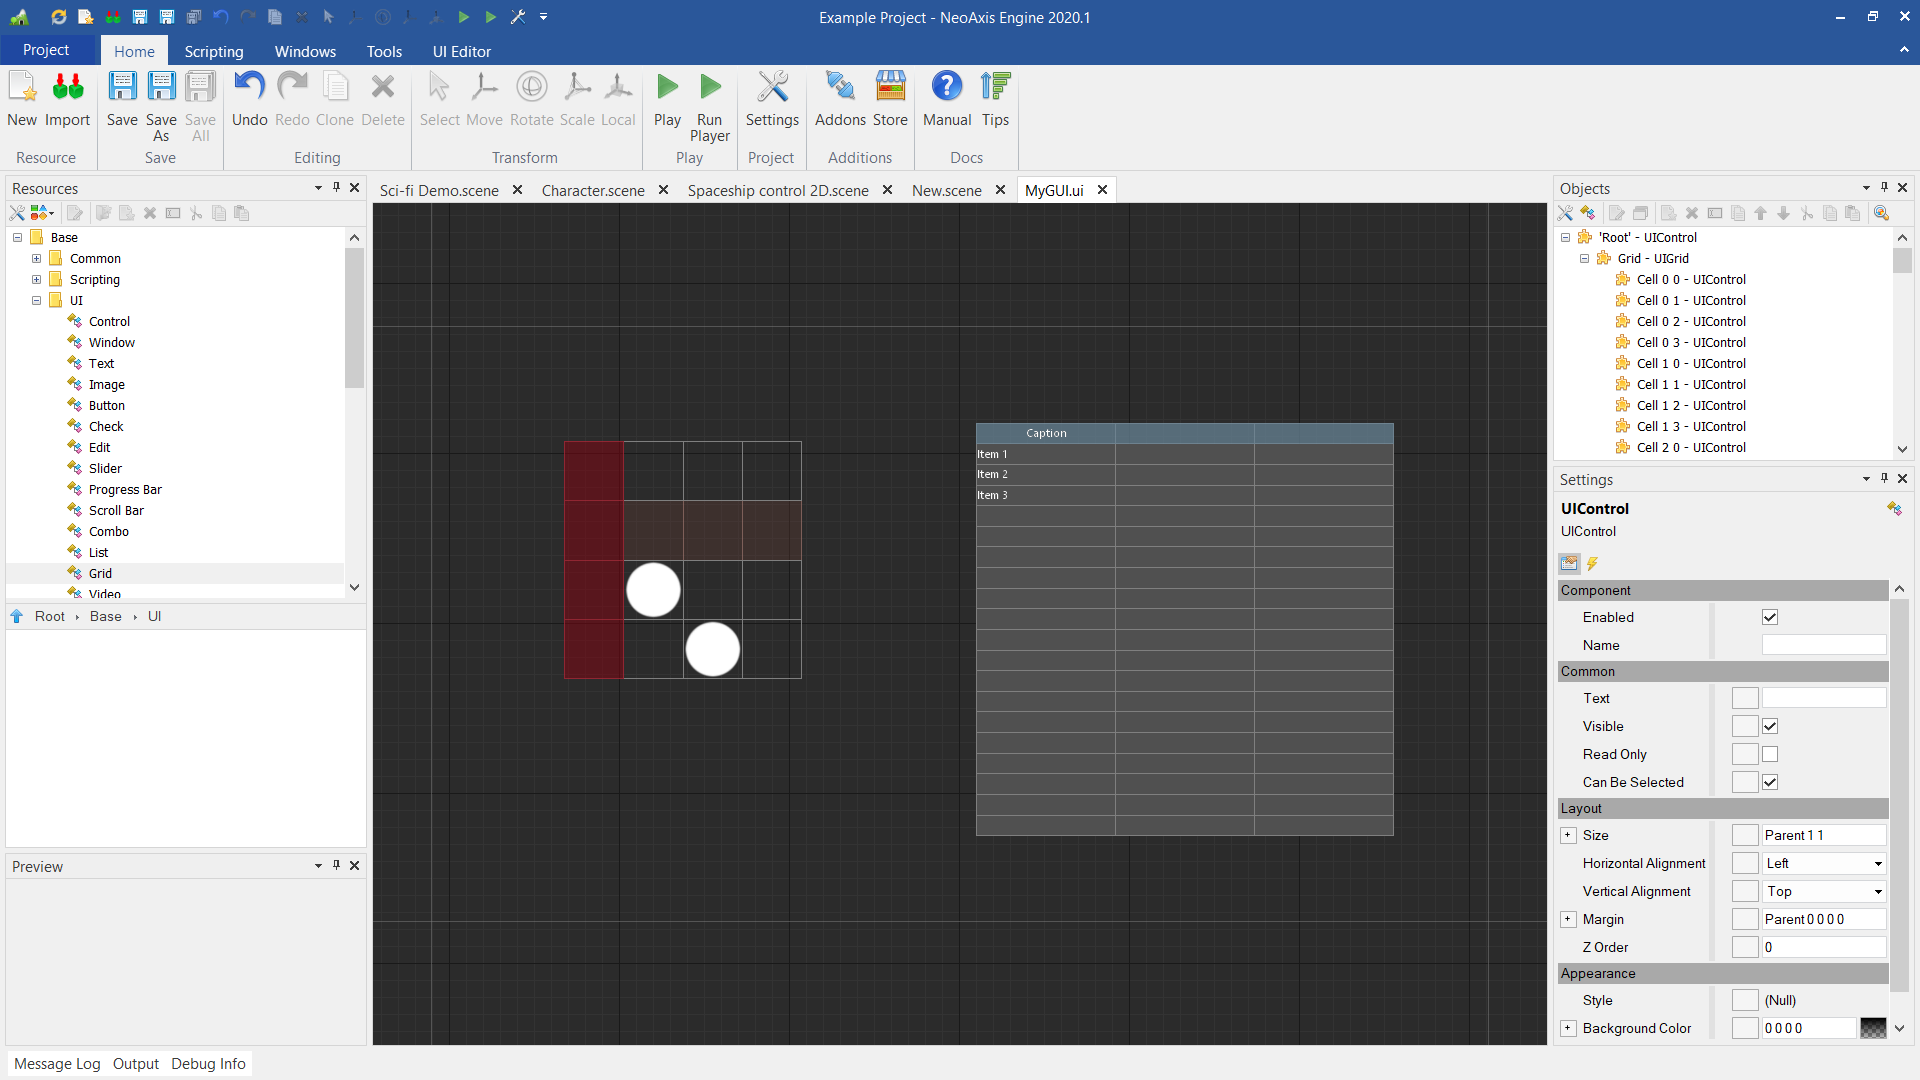Open the Character.scene document tab
This screenshot has width=1920, height=1080.
[592, 190]
